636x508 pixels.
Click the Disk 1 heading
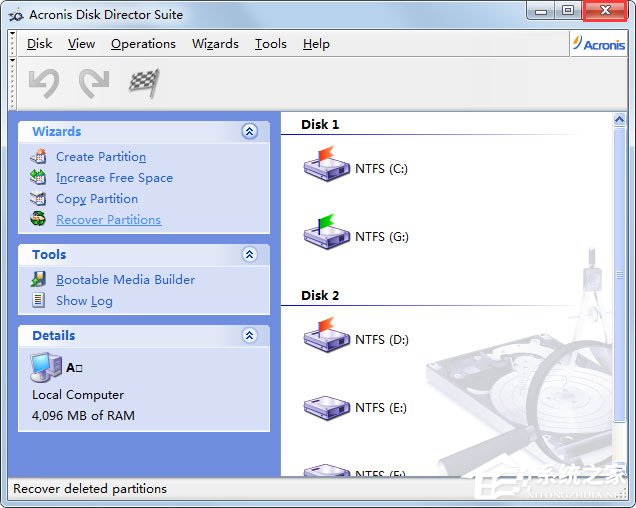pos(320,124)
